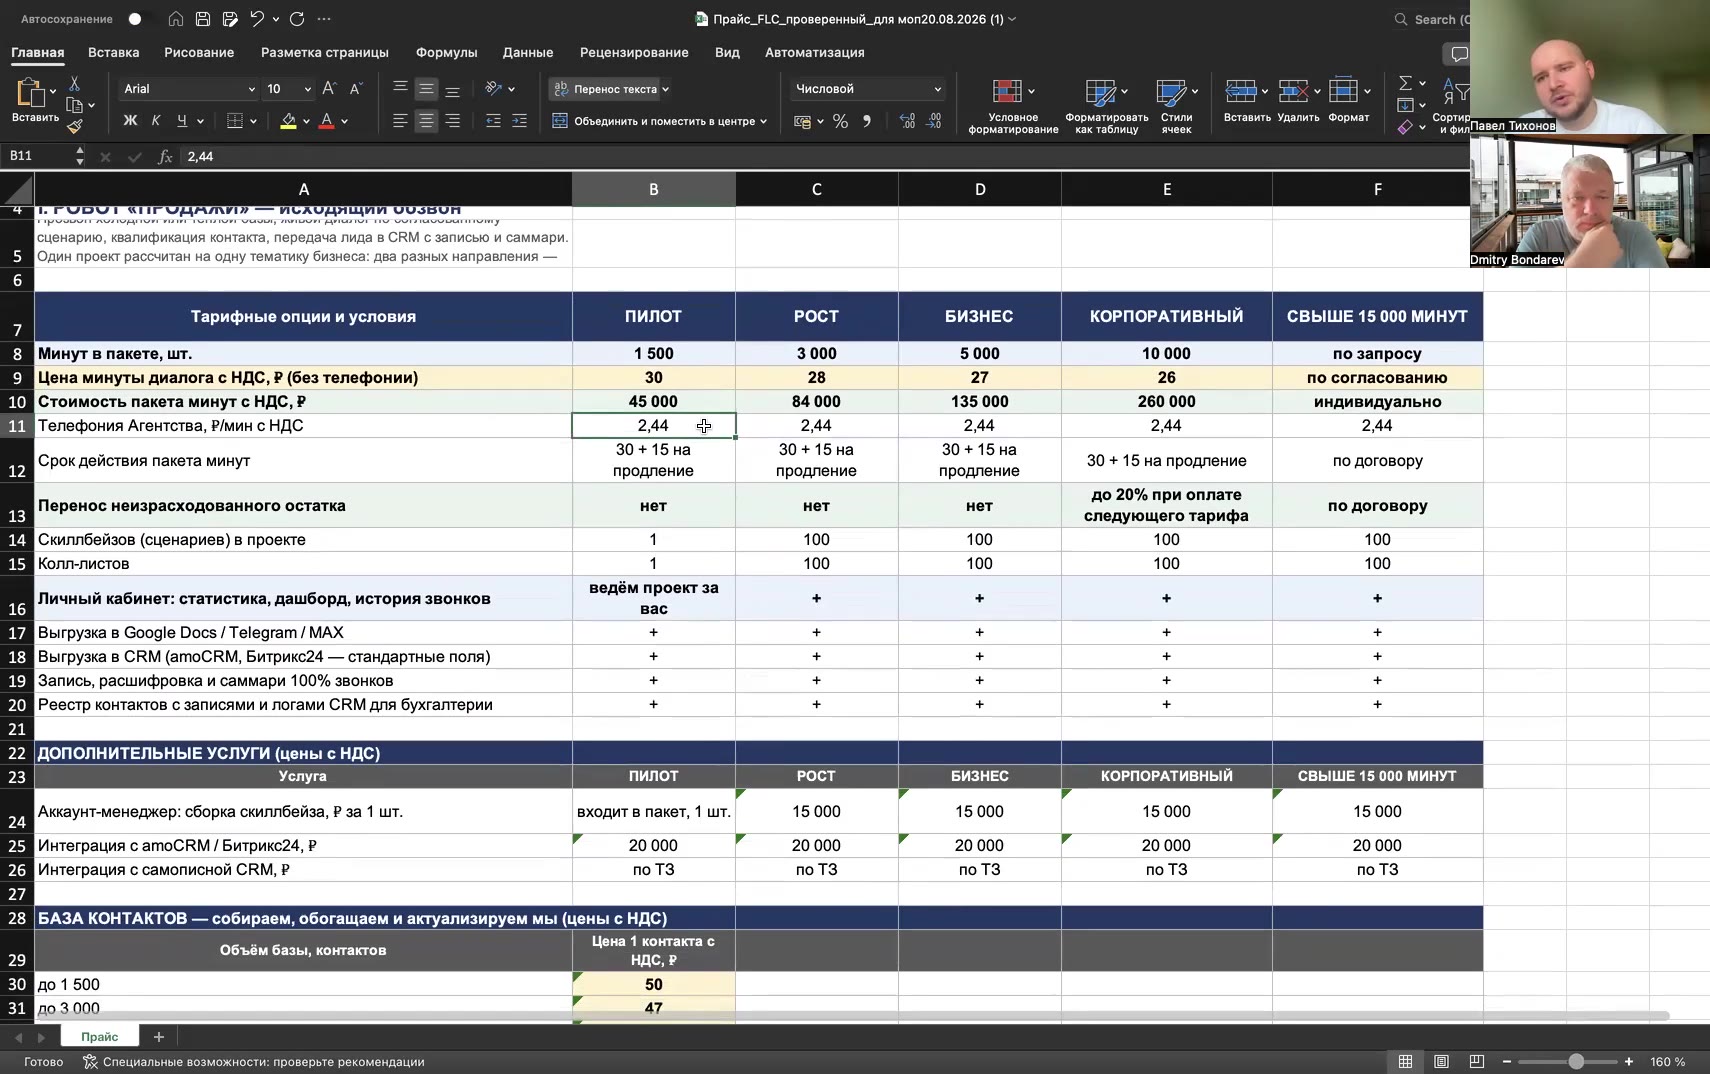This screenshot has height=1074, width=1710.
Task: Open Условное форматирование menu
Action: 1013,106
